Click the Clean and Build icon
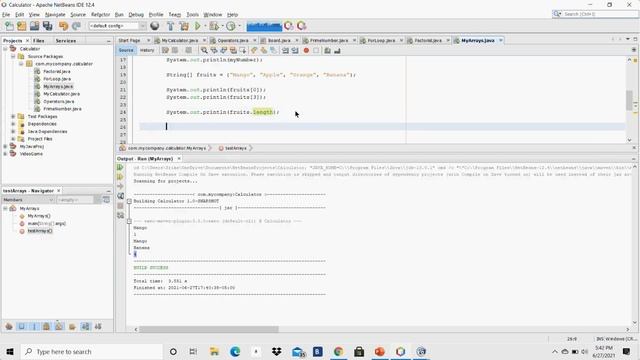The image size is (640, 360). [184, 26]
